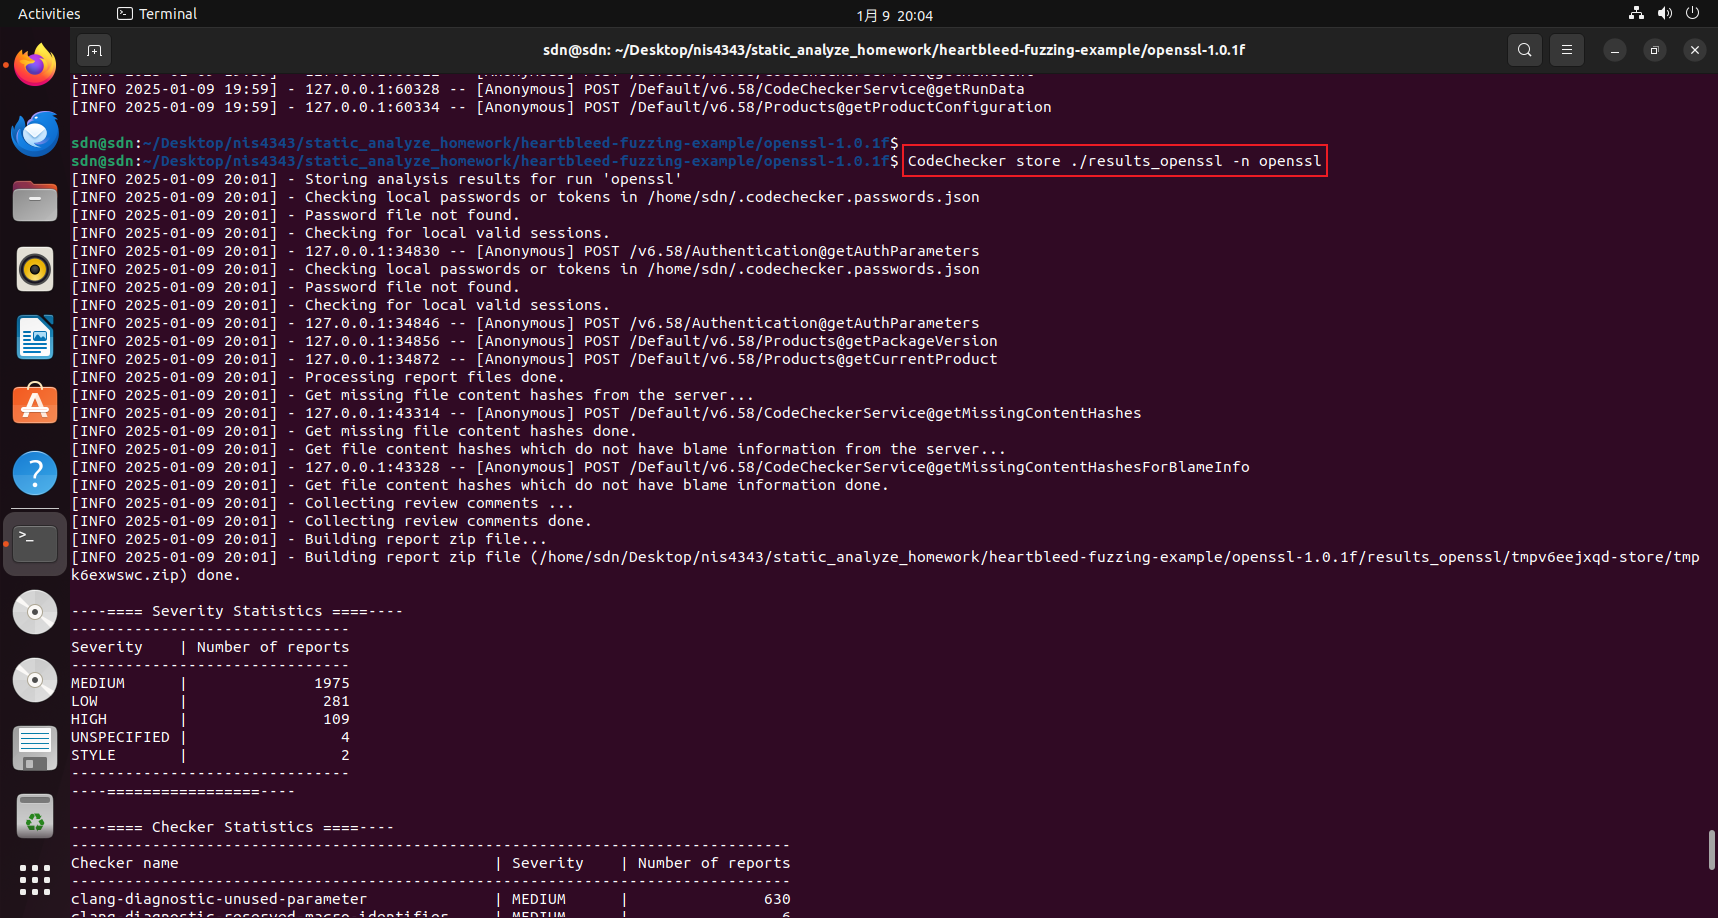
Task: Open the Help question-mark icon
Action: [35, 473]
